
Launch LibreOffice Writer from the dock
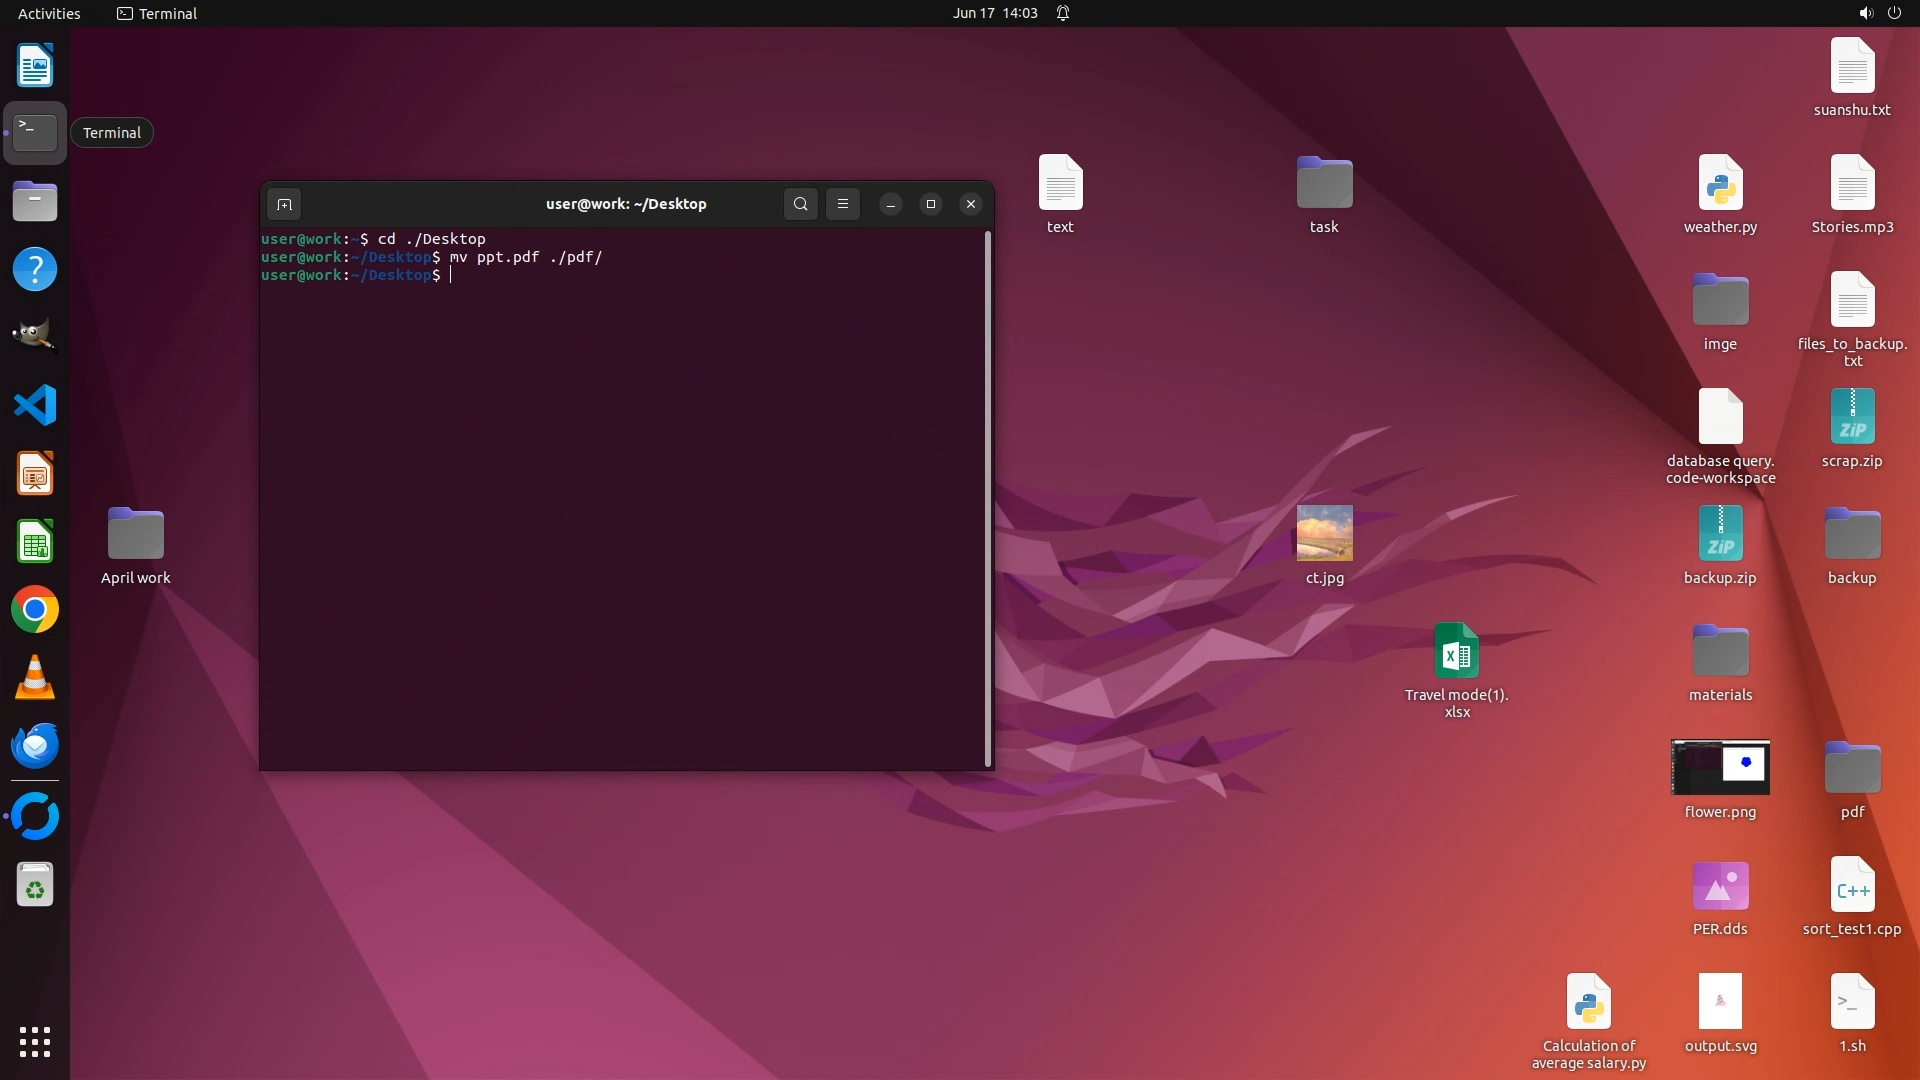coord(35,66)
